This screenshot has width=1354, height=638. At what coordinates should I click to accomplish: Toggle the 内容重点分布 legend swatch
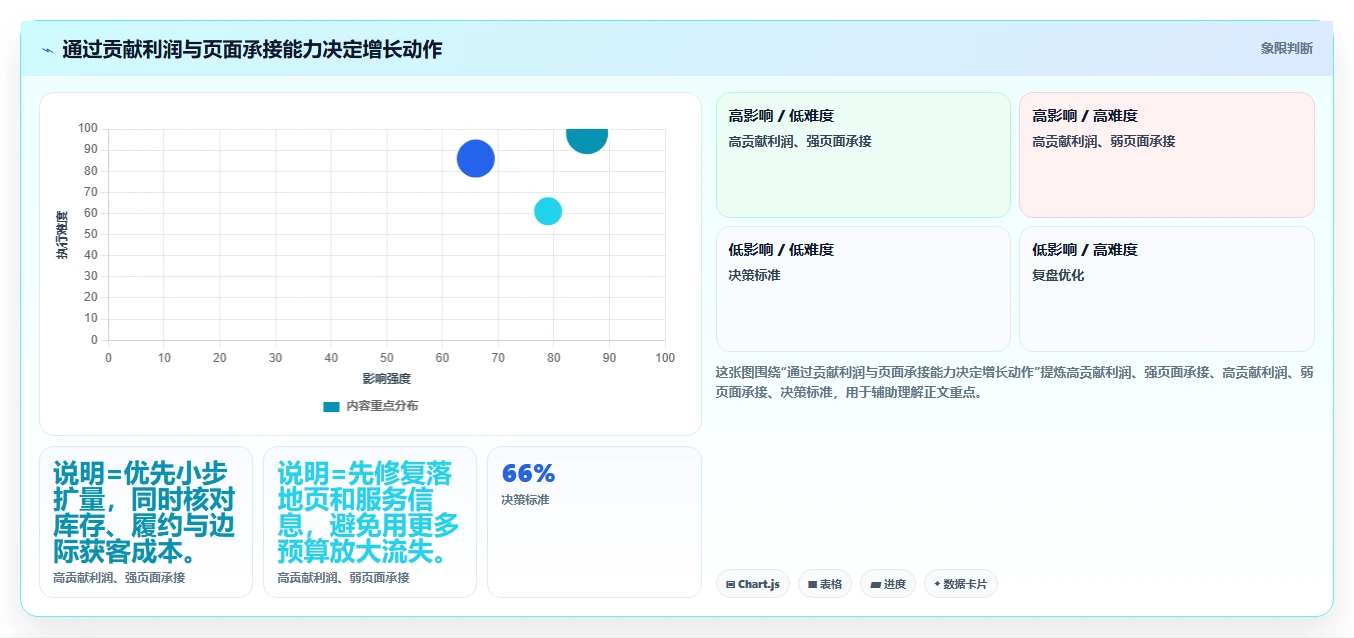coord(331,406)
